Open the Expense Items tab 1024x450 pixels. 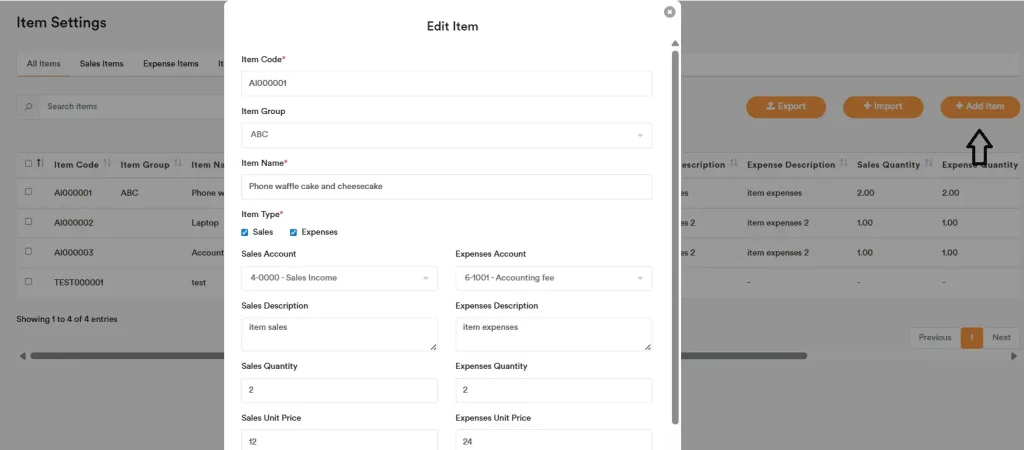(170, 64)
